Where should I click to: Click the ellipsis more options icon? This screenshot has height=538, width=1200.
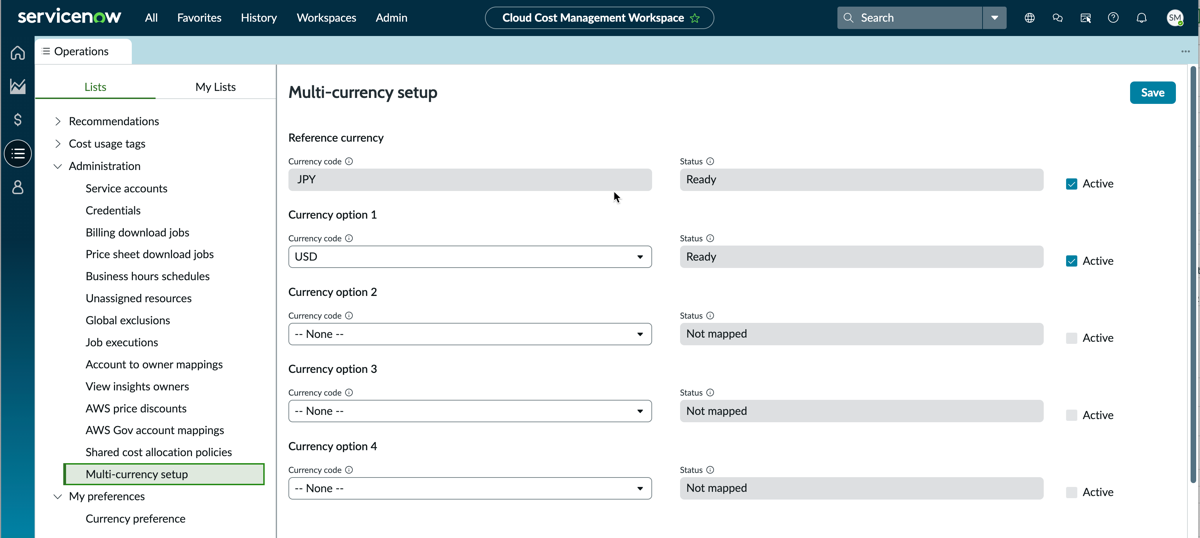[x=1185, y=51]
